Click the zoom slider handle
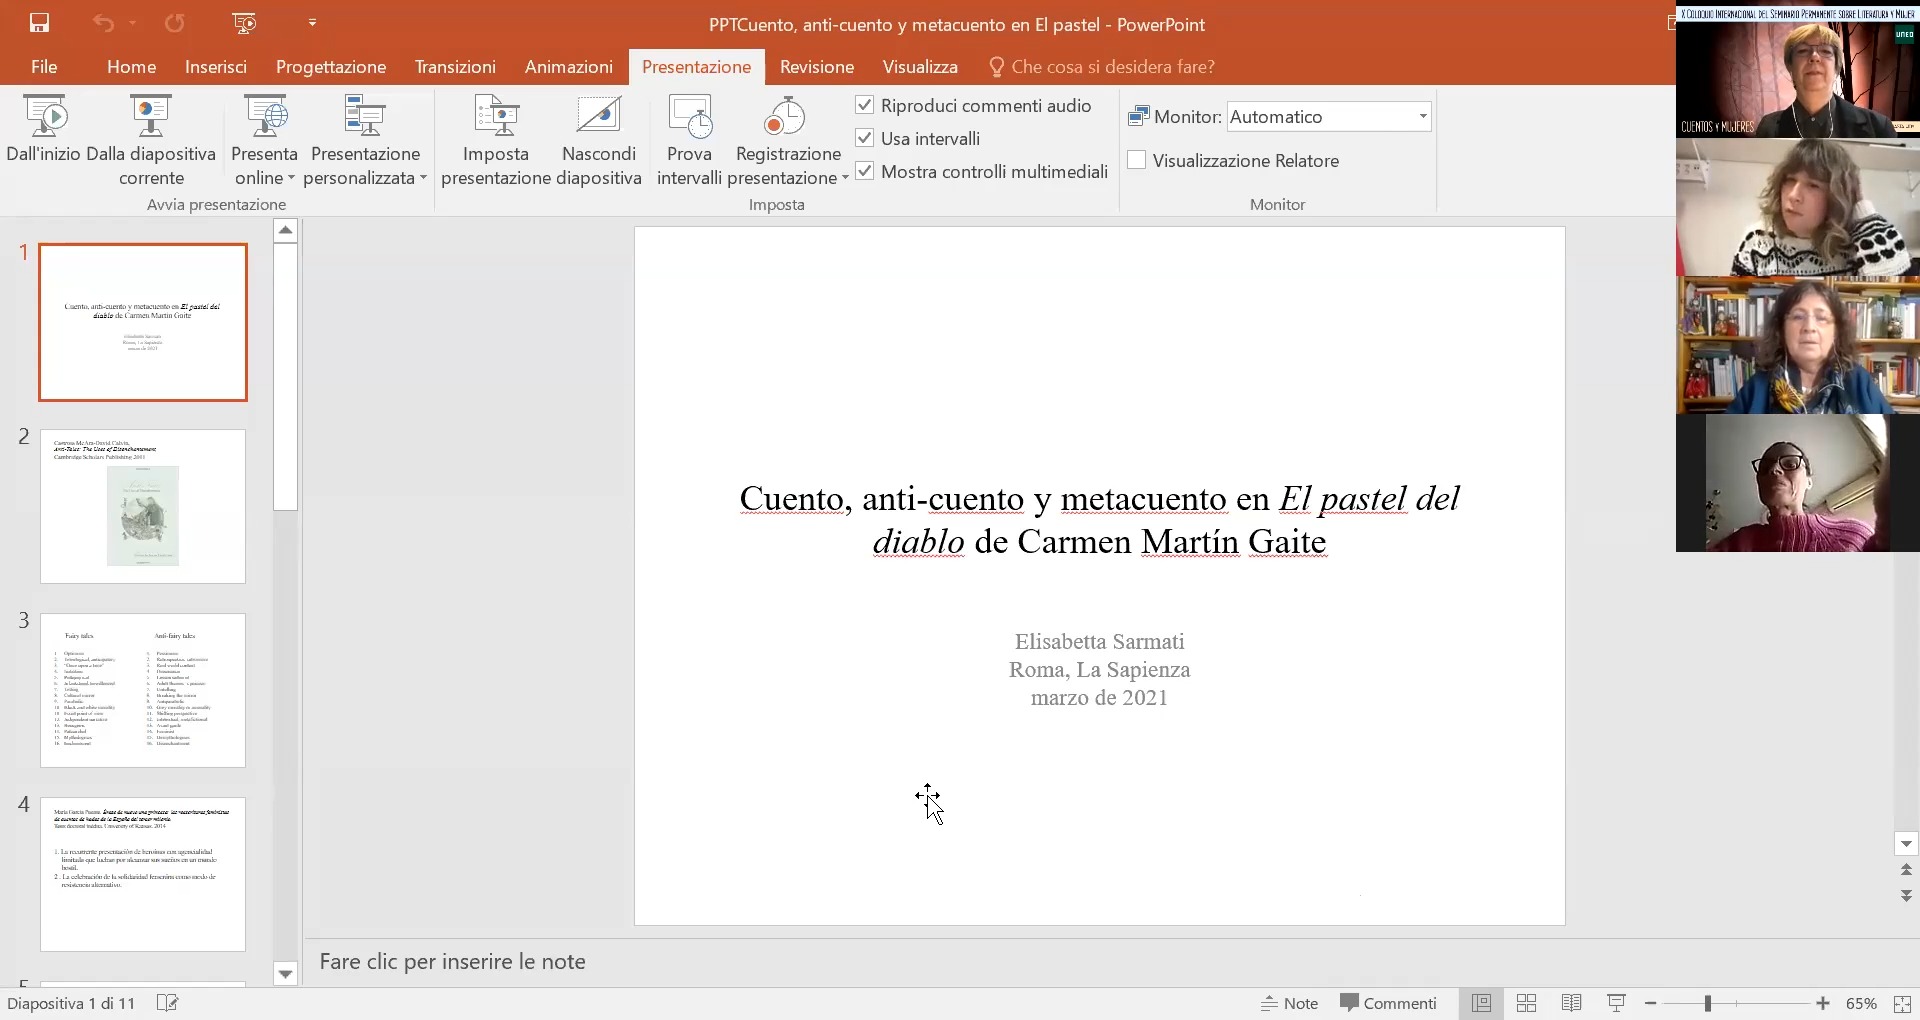The height and width of the screenshot is (1020, 1920). (x=1708, y=1003)
